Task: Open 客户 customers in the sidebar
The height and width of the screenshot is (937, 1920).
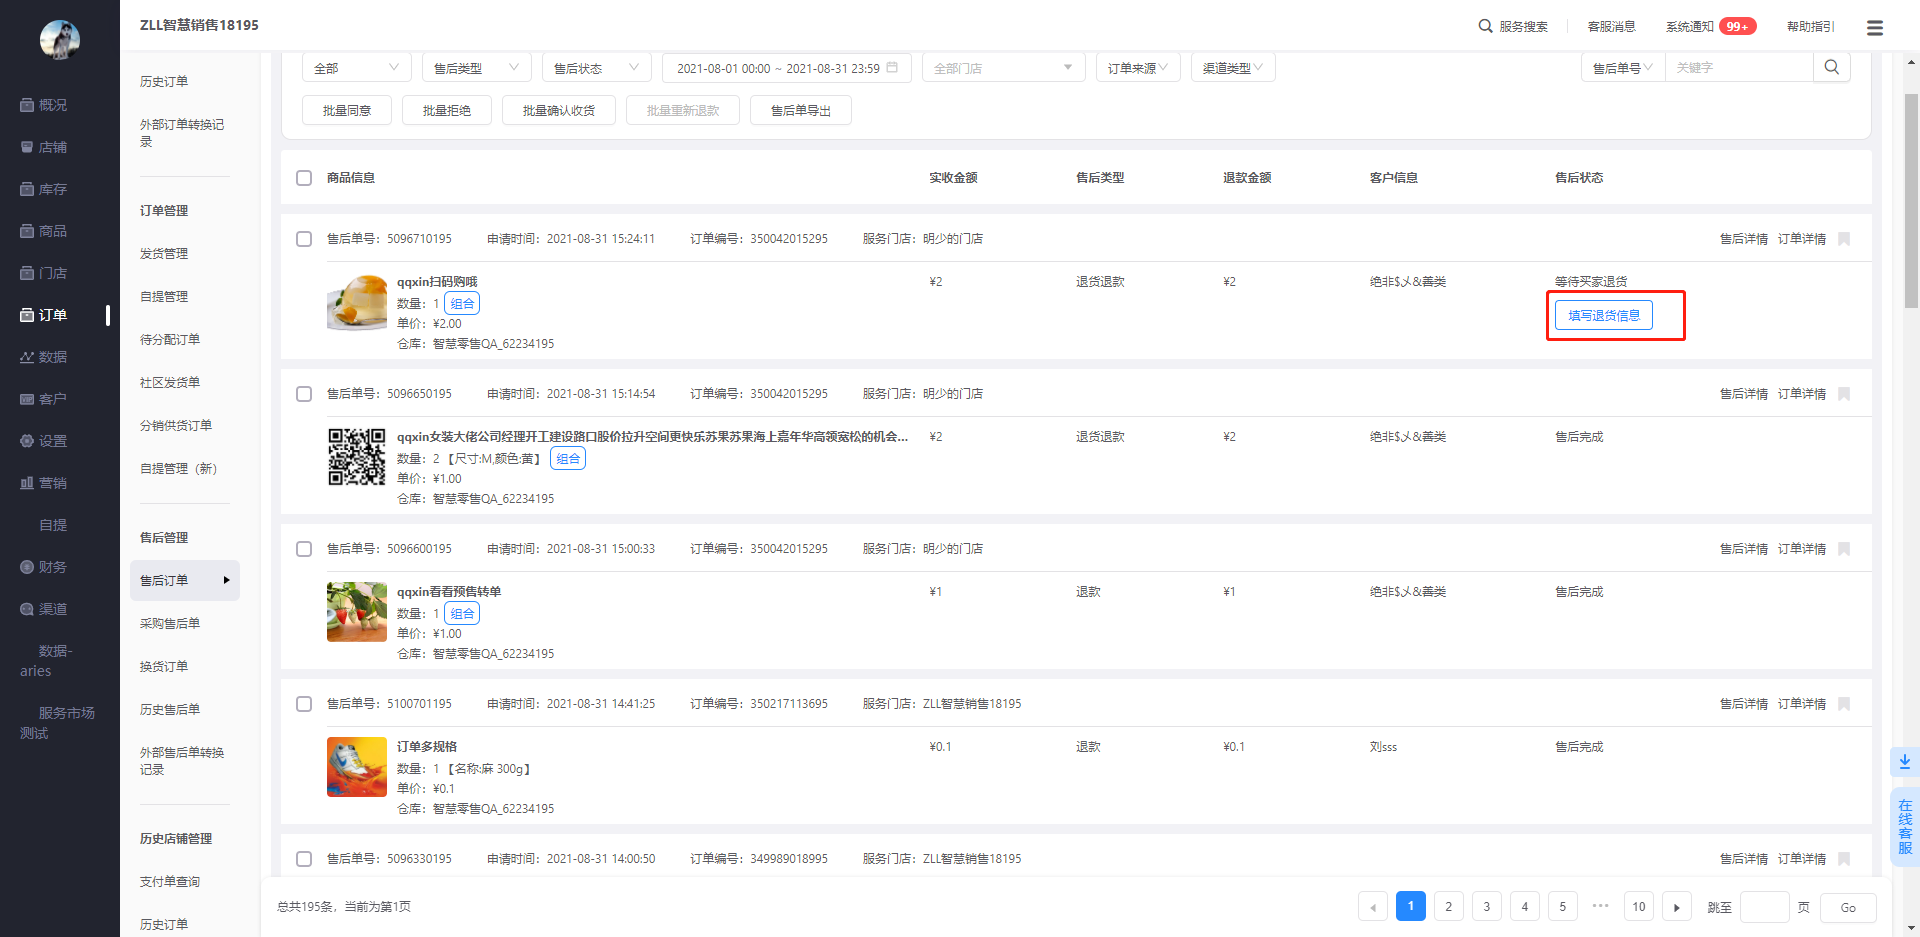Action: pos(44,399)
